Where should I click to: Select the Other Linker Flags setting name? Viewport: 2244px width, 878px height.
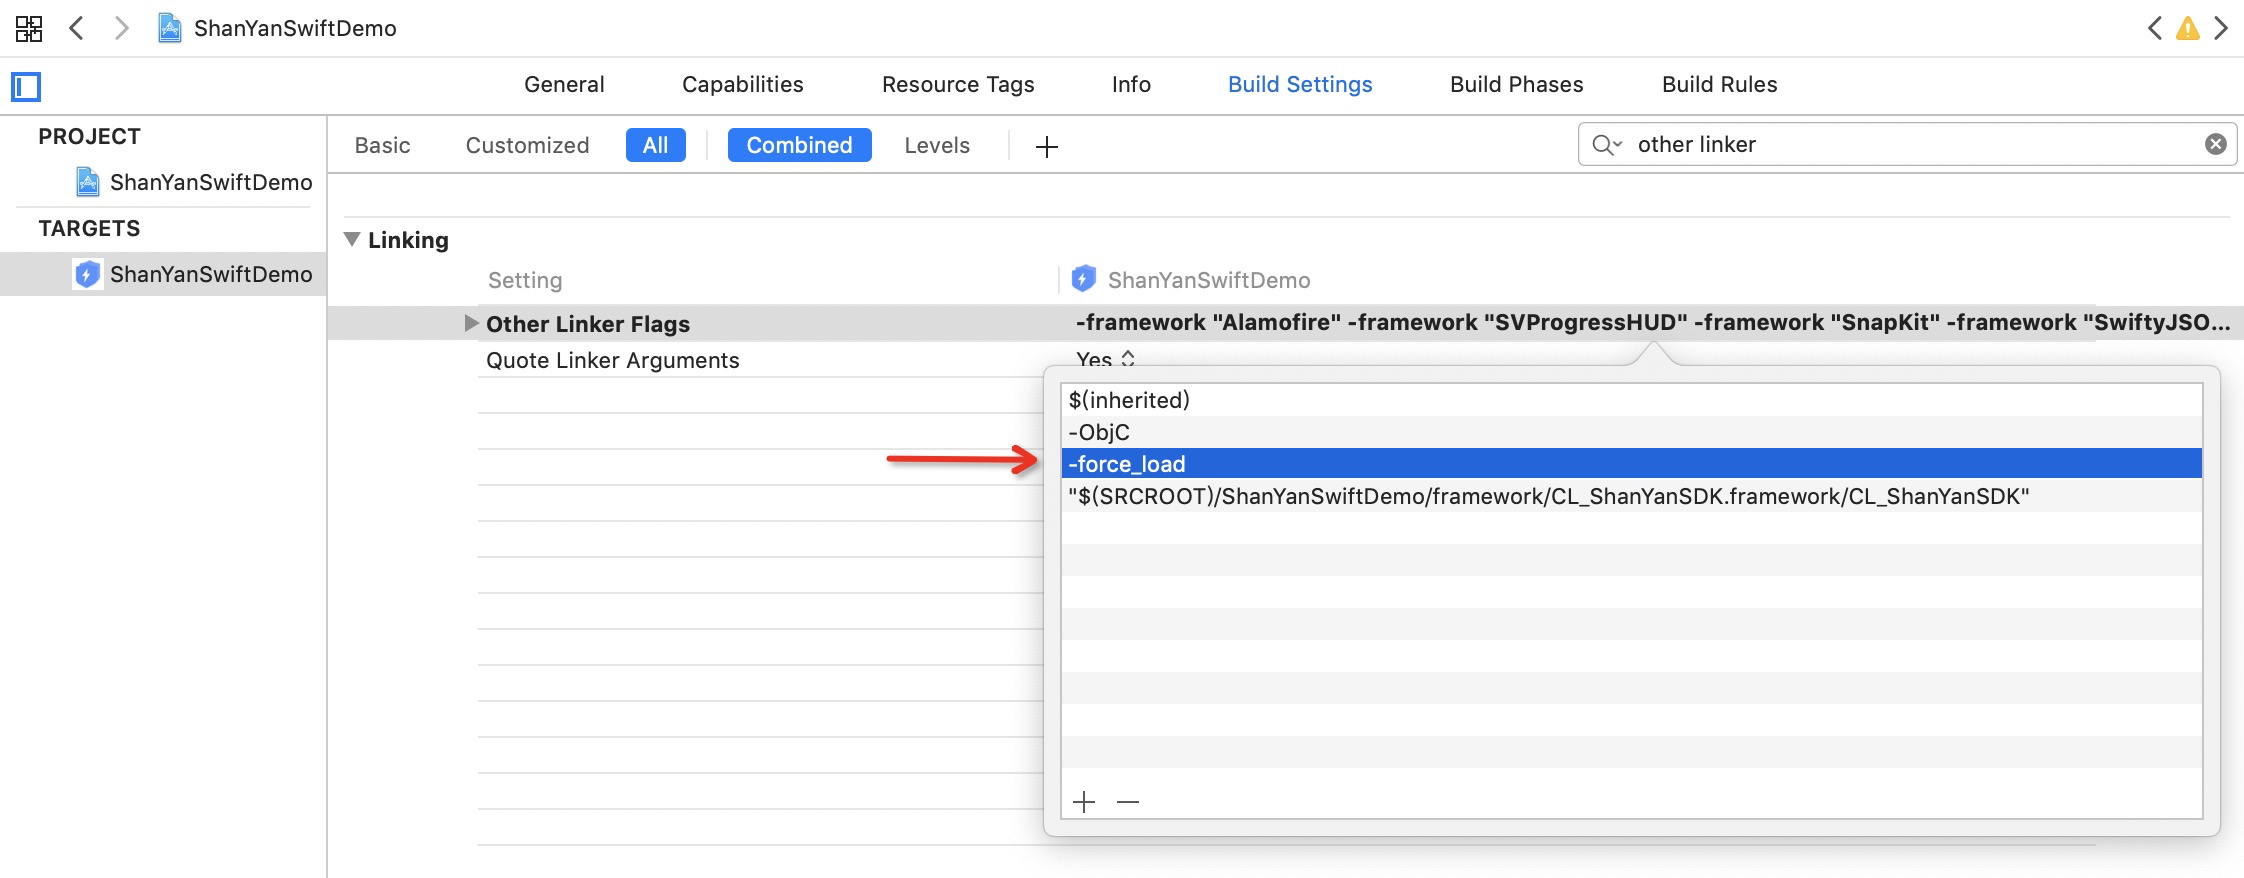coord(588,324)
